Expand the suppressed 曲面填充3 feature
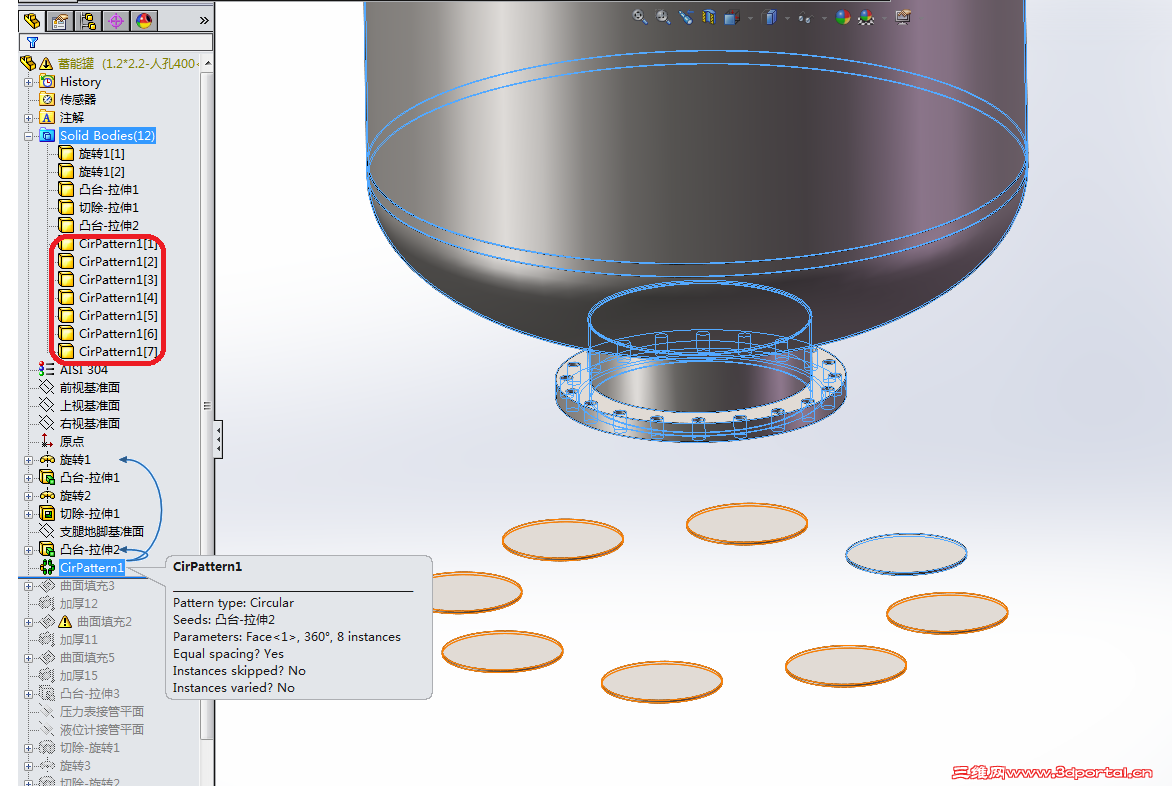The height and width of the screenshot is (786, 1172). [28, 586]
